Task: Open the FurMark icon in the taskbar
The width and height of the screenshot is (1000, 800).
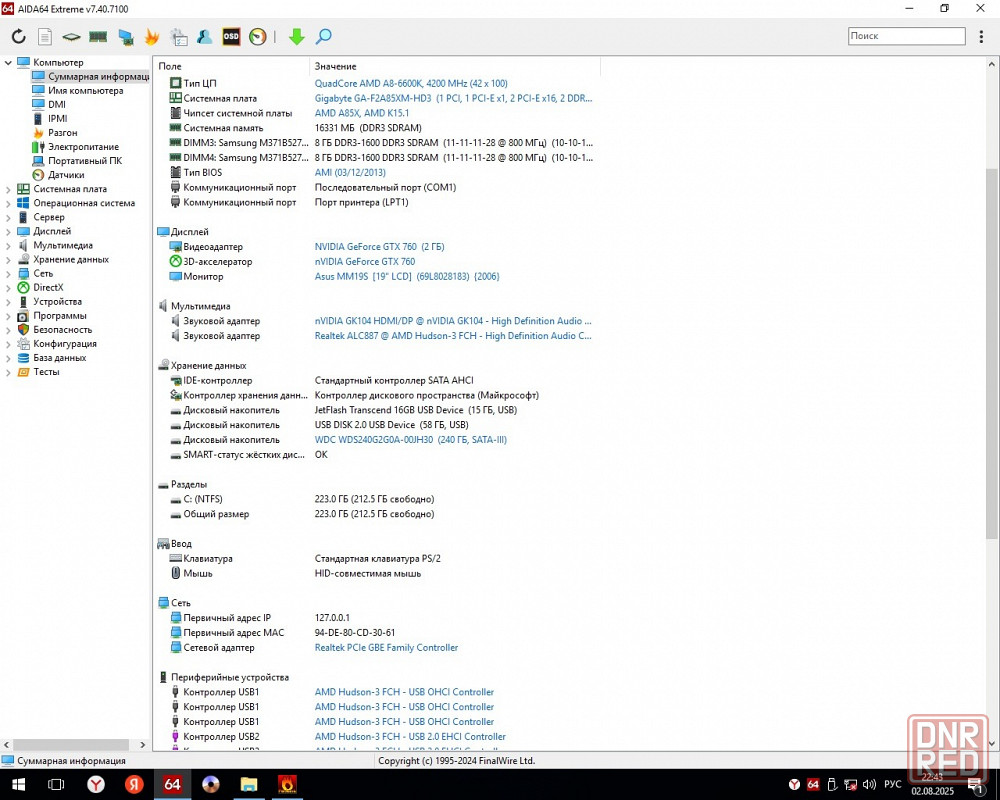Action: coord(287,784)
